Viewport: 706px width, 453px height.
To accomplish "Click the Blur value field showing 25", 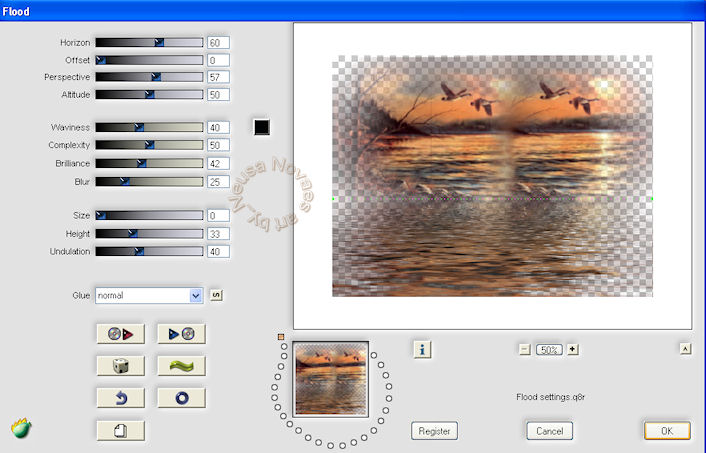I will (218, 182).
